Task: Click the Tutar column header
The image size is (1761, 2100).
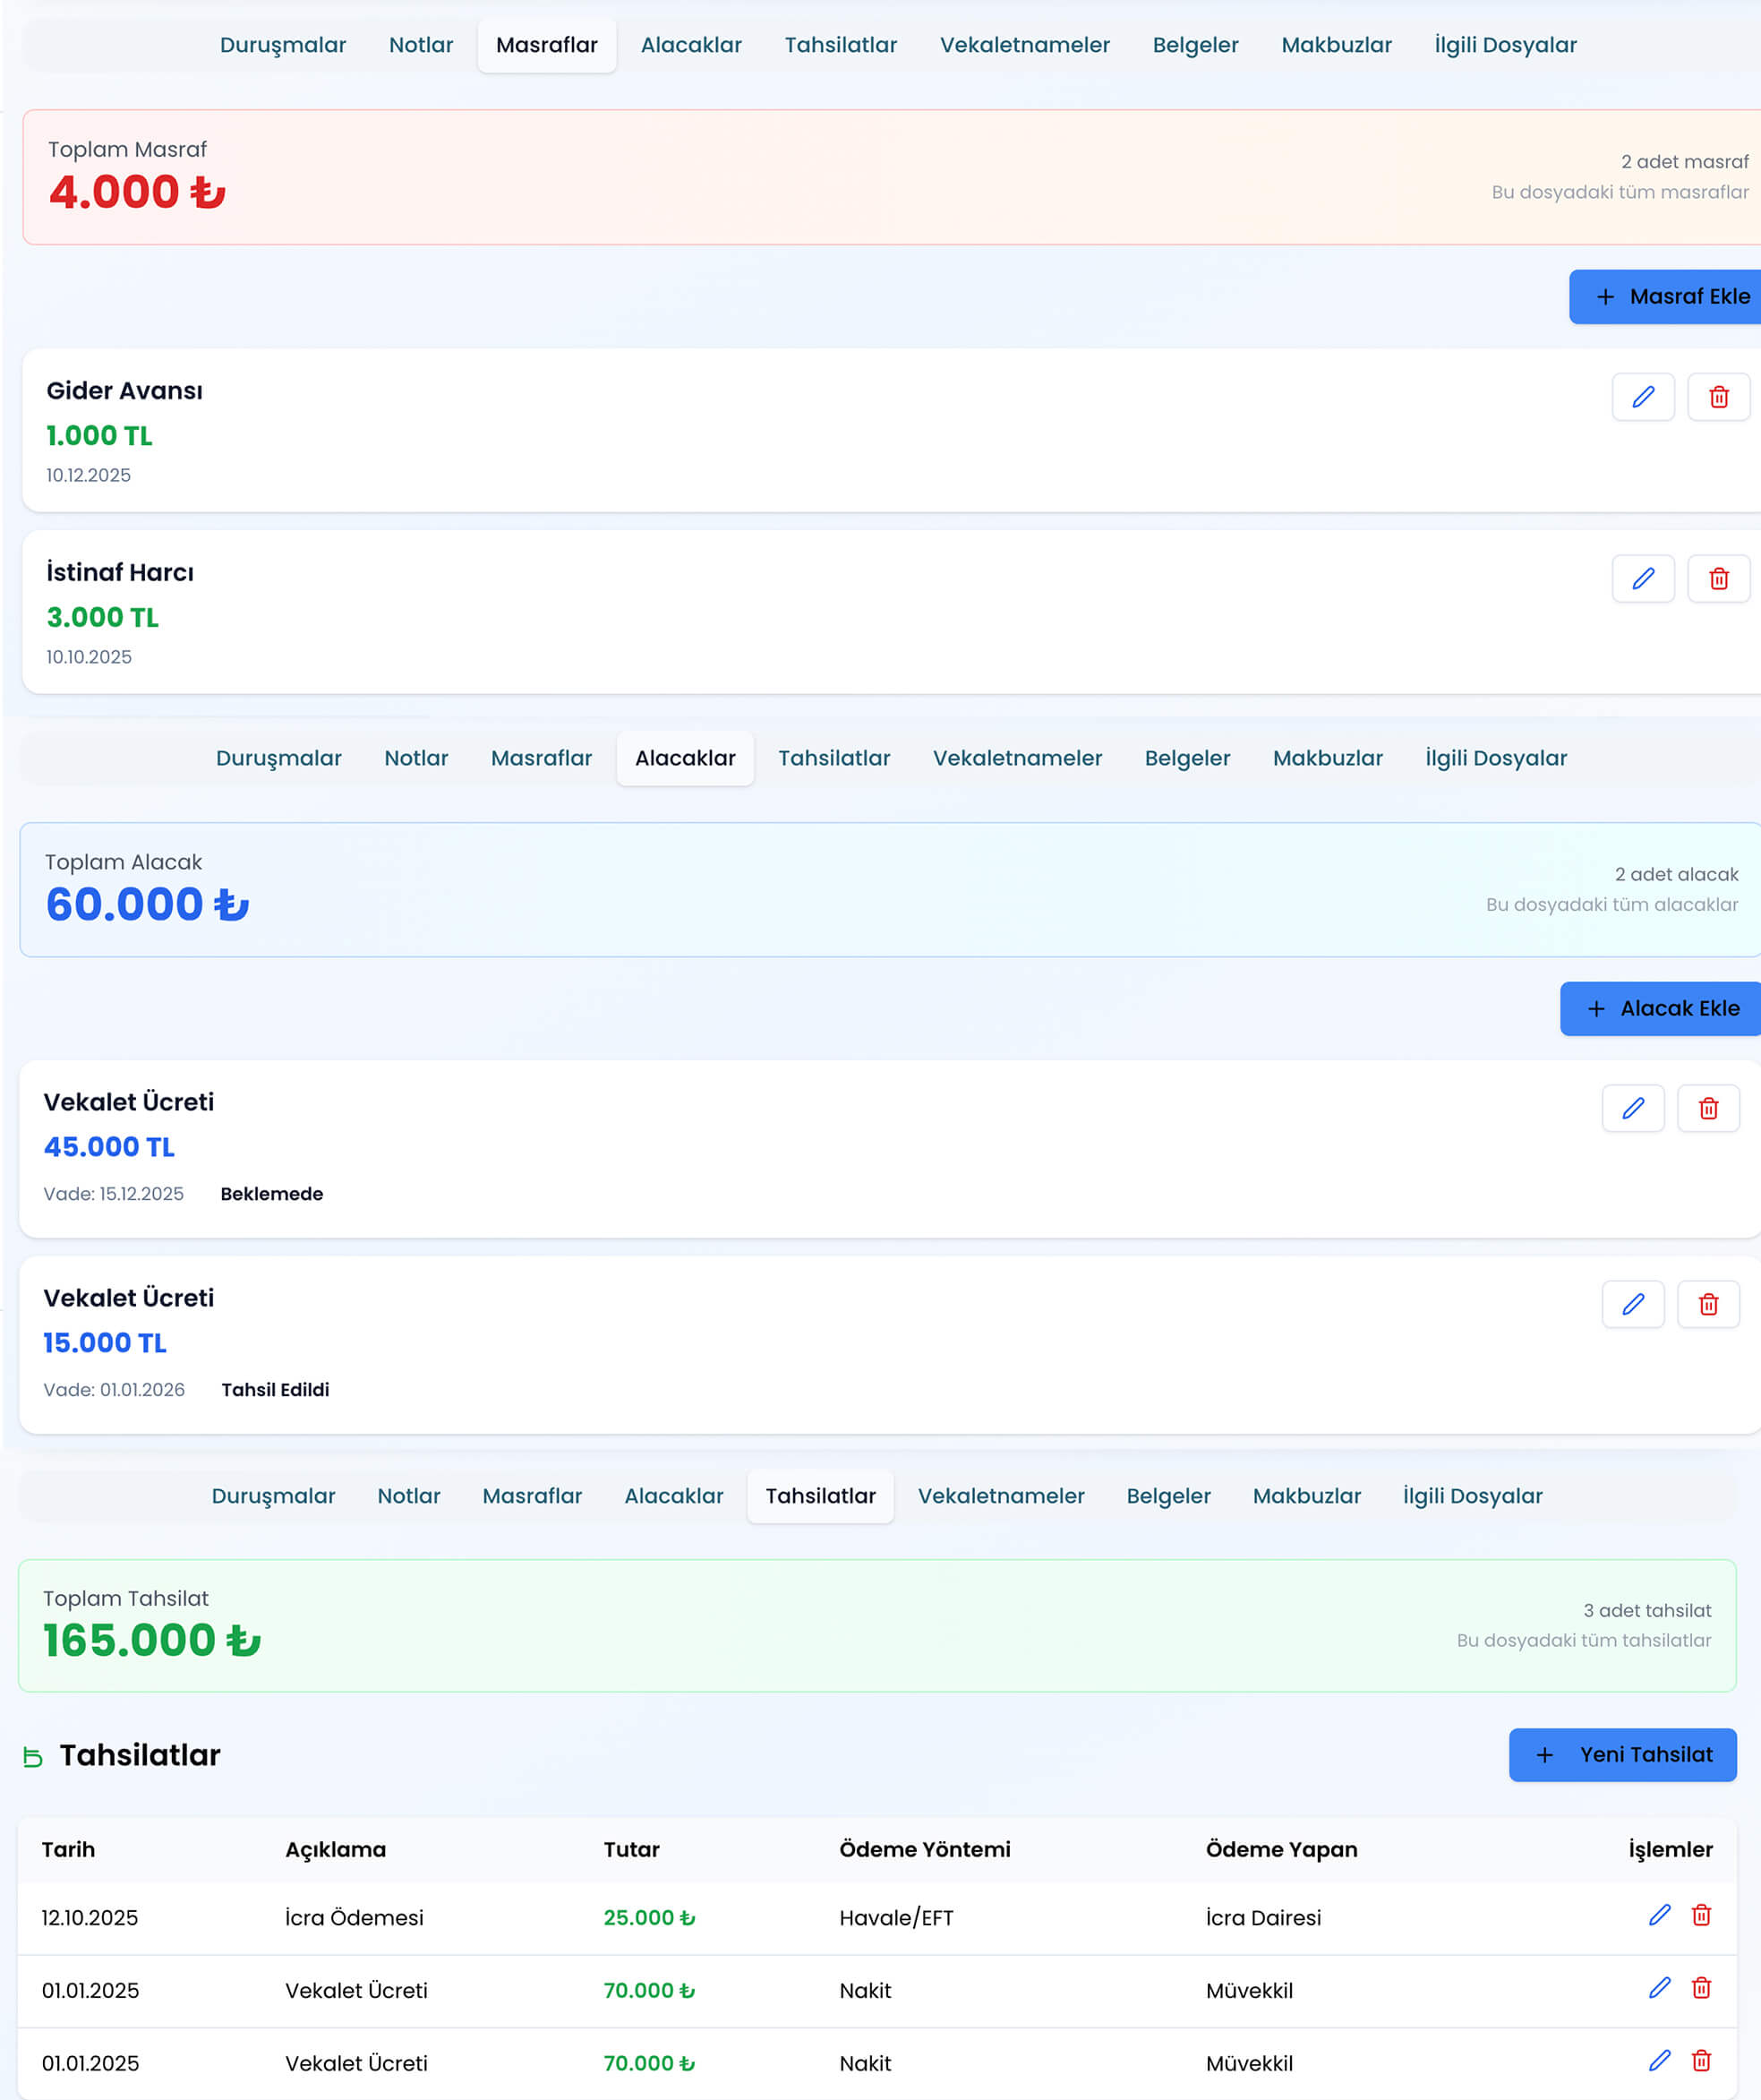Action: [631, 1849]
